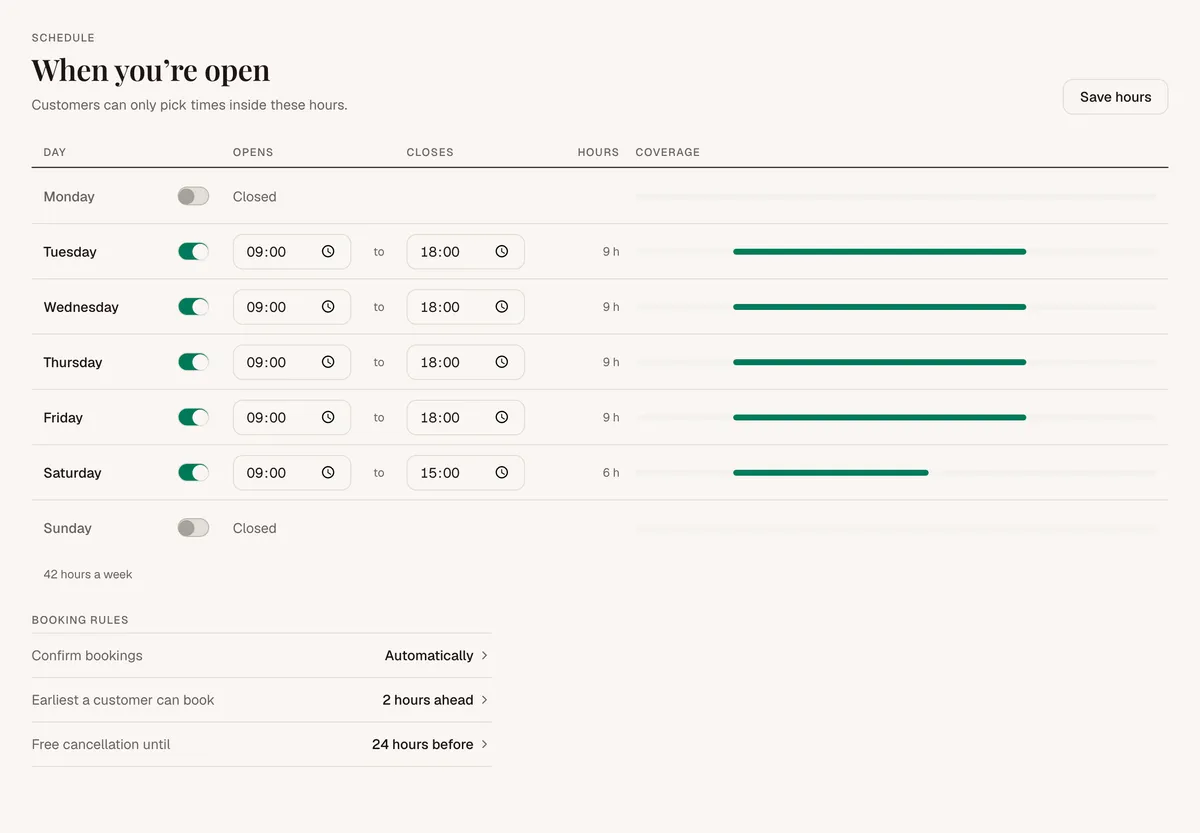Click the Sunday Closed label
1200x833 pixels.
(x=255, y=528)
